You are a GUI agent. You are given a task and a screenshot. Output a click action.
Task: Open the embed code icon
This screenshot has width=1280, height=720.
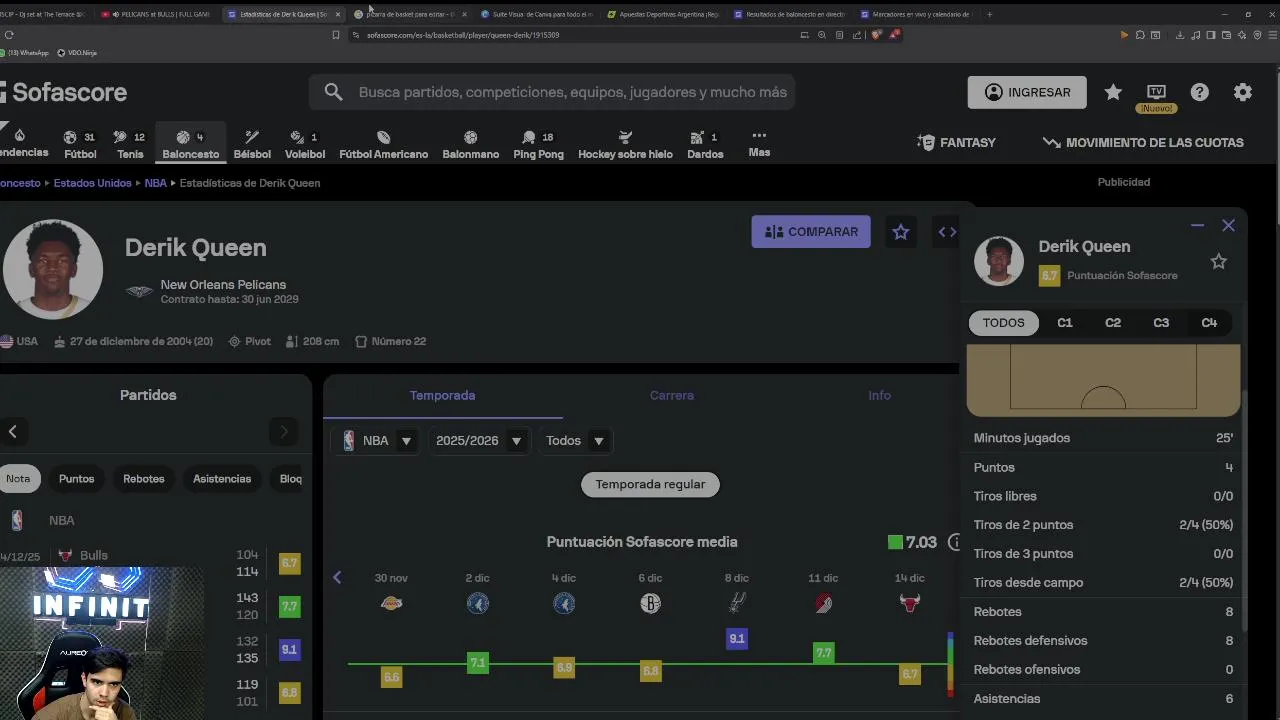coord(946,232)
